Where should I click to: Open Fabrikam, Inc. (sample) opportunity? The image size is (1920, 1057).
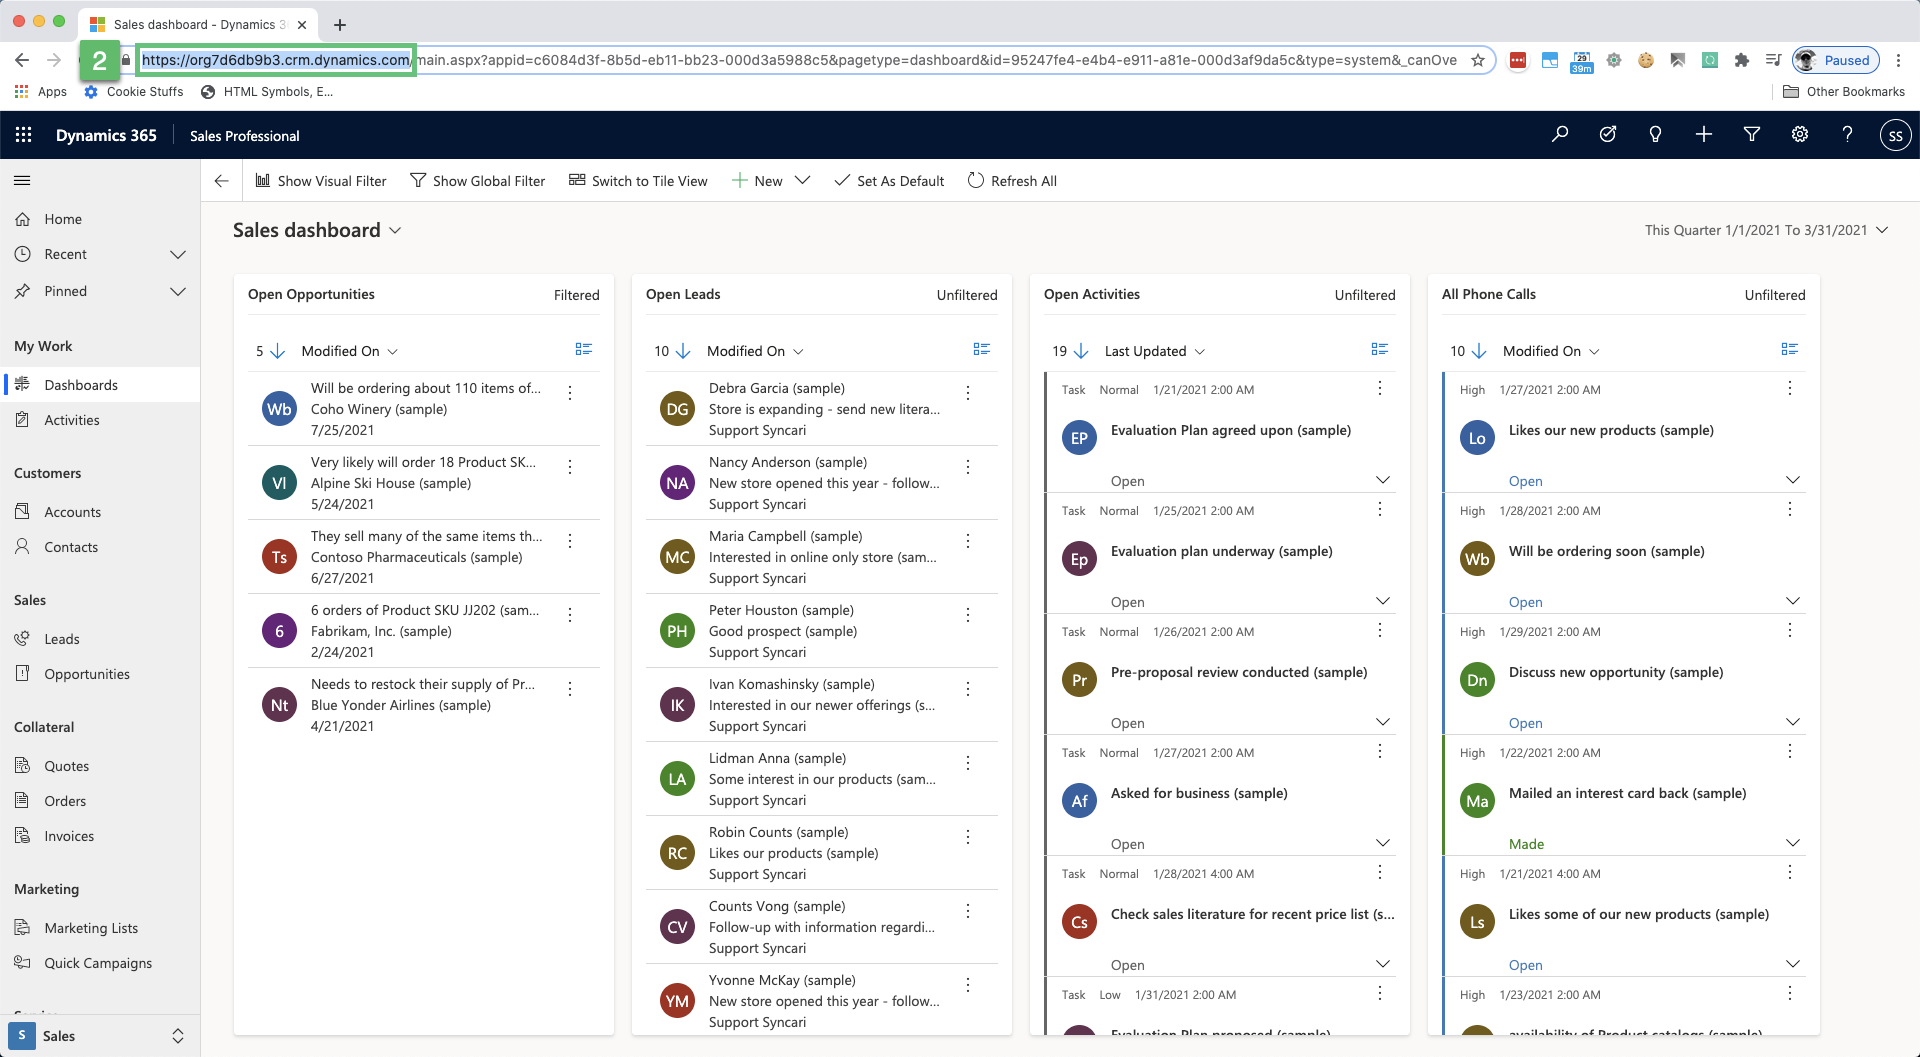tap(381, 631)
